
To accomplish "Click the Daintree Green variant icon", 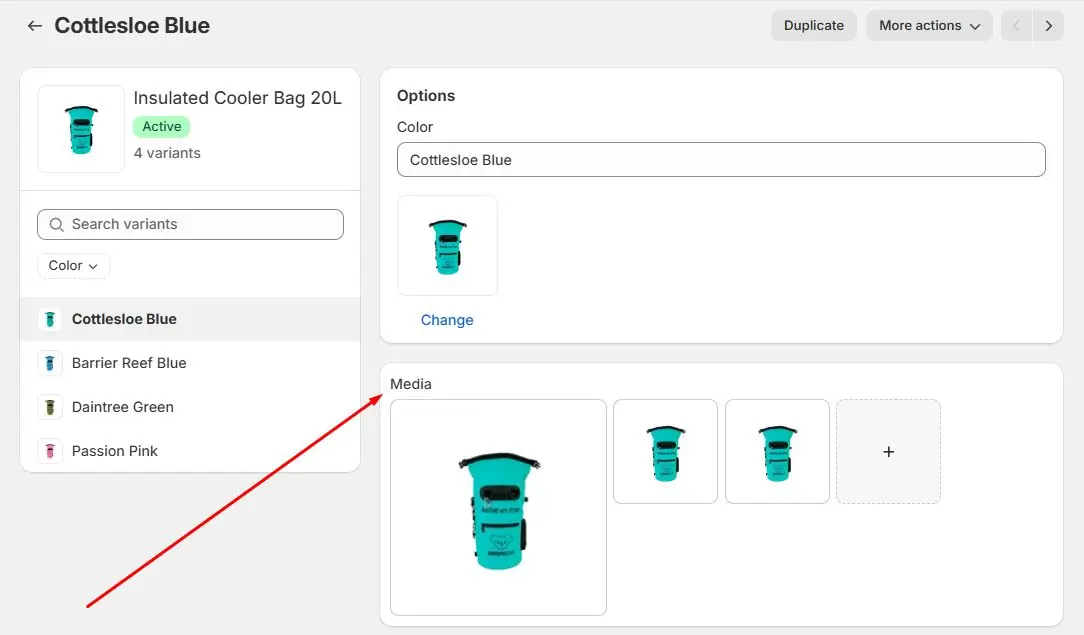I will pyautogui.click(x=50, y=407).
